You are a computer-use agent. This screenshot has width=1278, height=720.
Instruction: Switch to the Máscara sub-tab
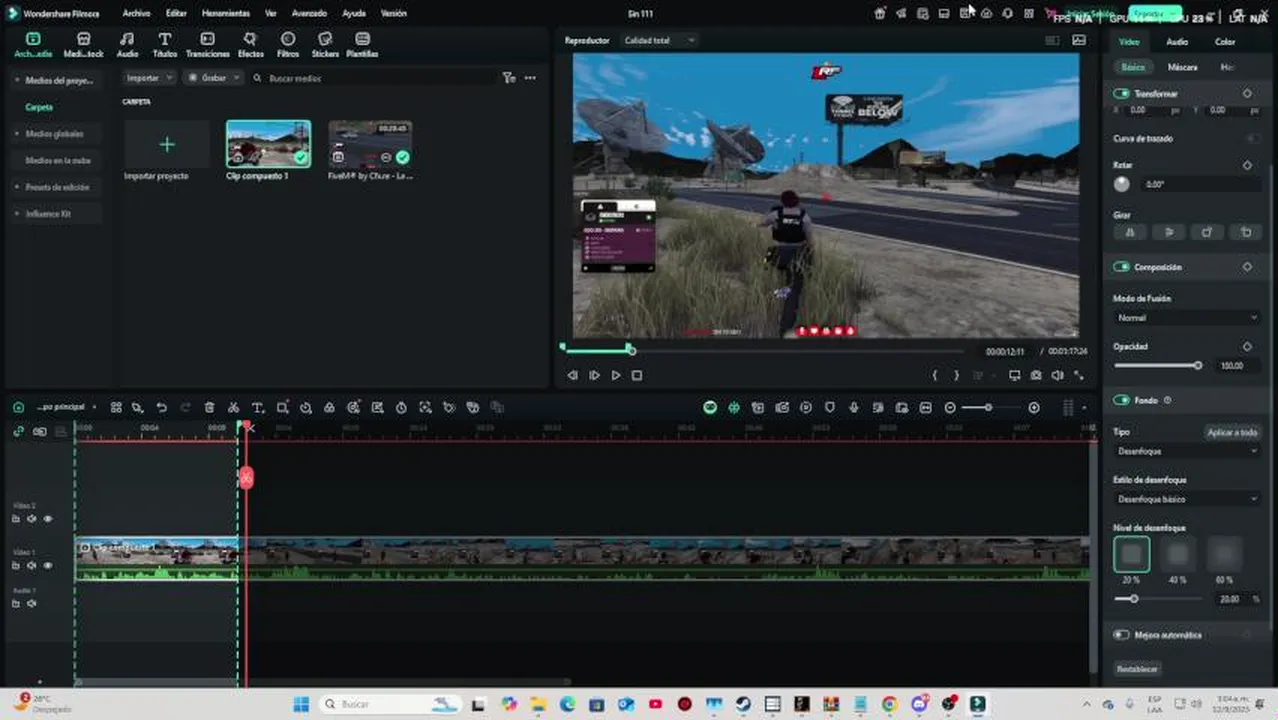(x=1182, y=67)
